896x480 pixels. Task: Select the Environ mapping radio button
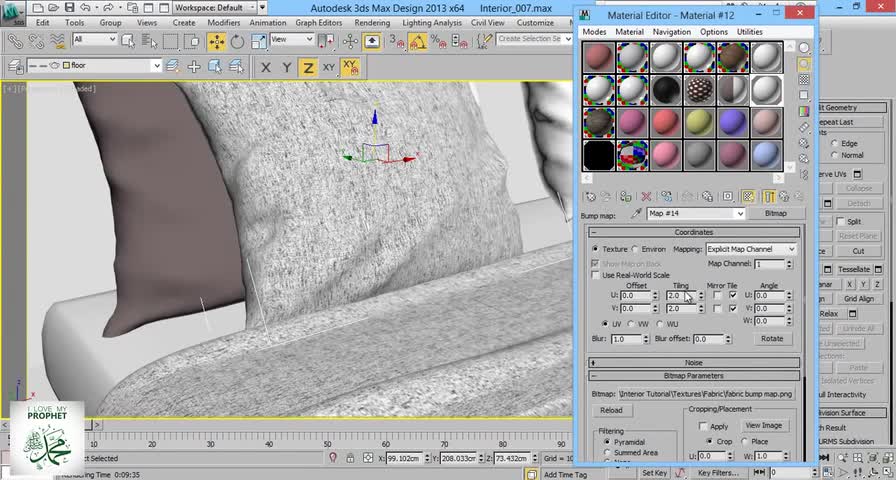[x=634, y=249]
